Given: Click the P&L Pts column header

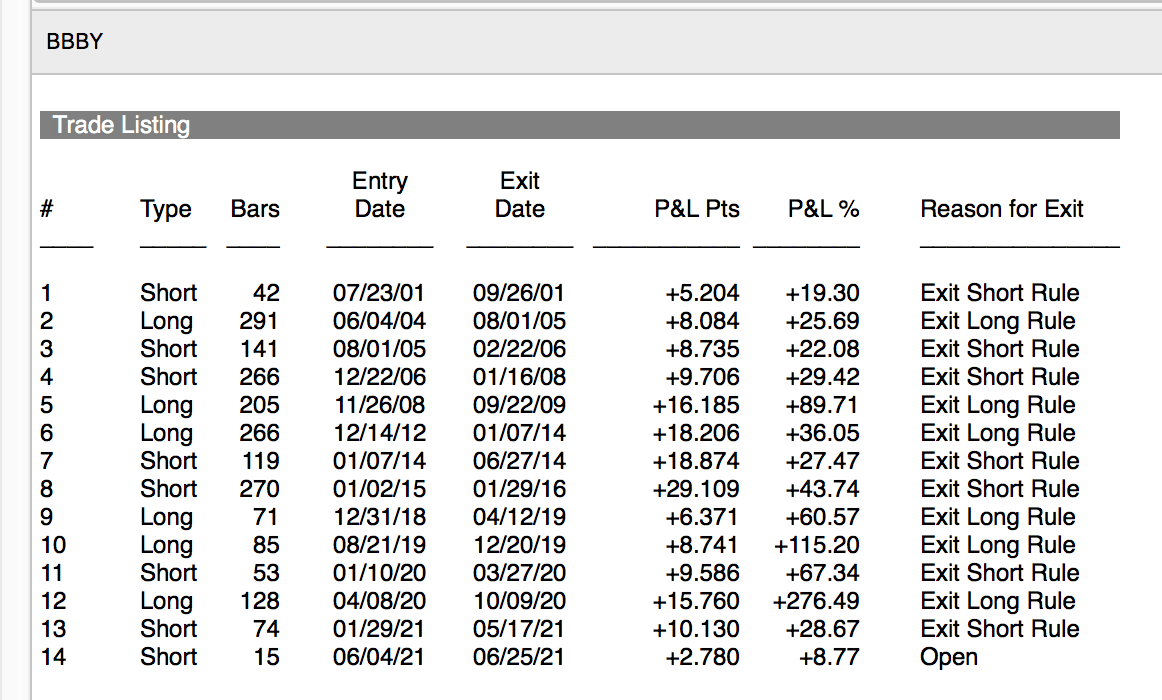Looking at the screenshot, I should 697,209.
